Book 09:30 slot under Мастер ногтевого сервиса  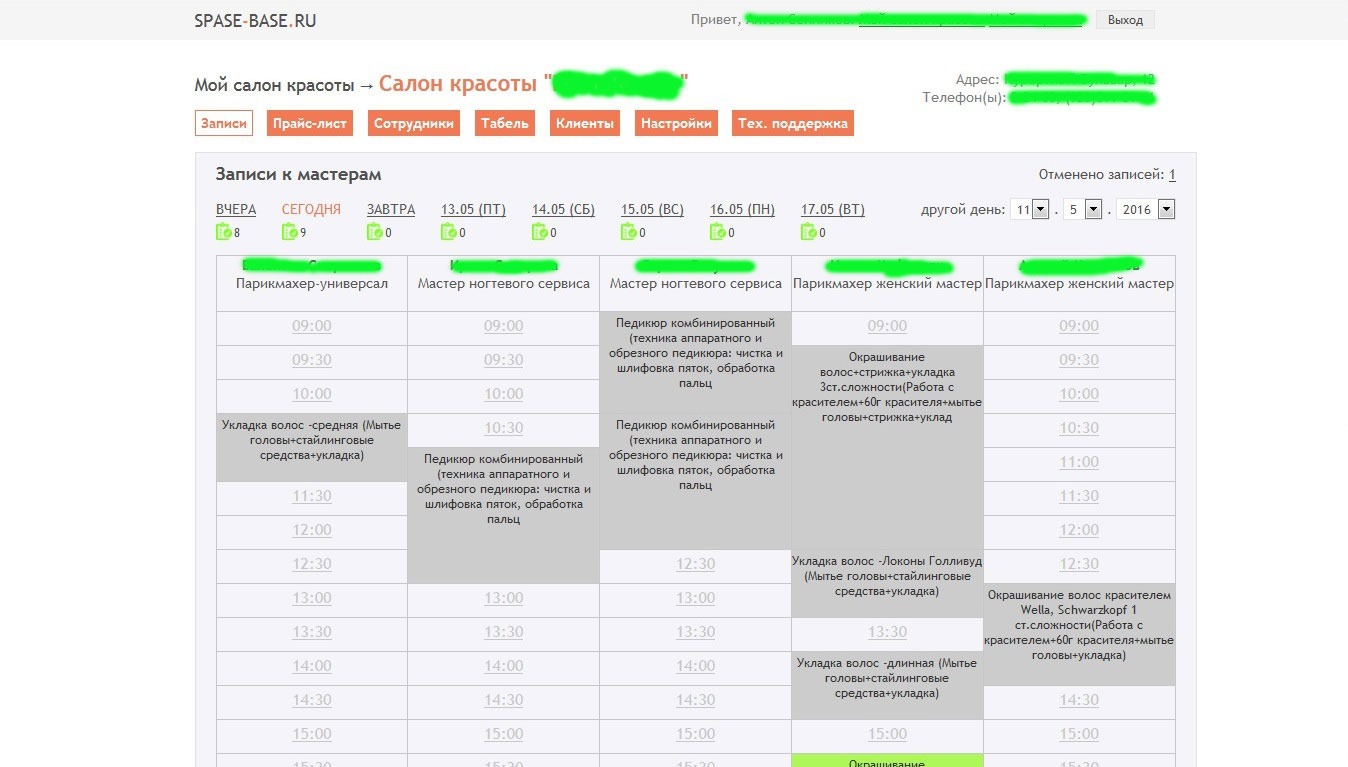[x=504, y=360]
